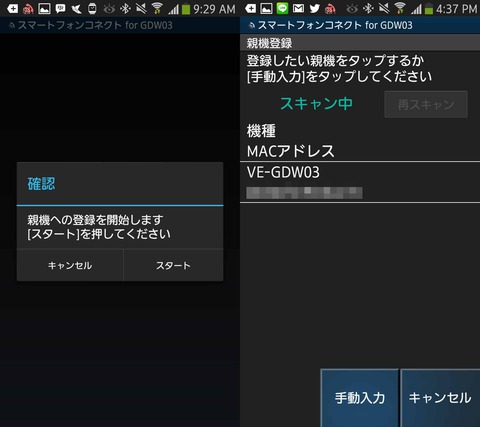The width and height of the screenshot is (480, 427).
Task: Tap the app icon in right title bar
Action: tap(252, 25)
